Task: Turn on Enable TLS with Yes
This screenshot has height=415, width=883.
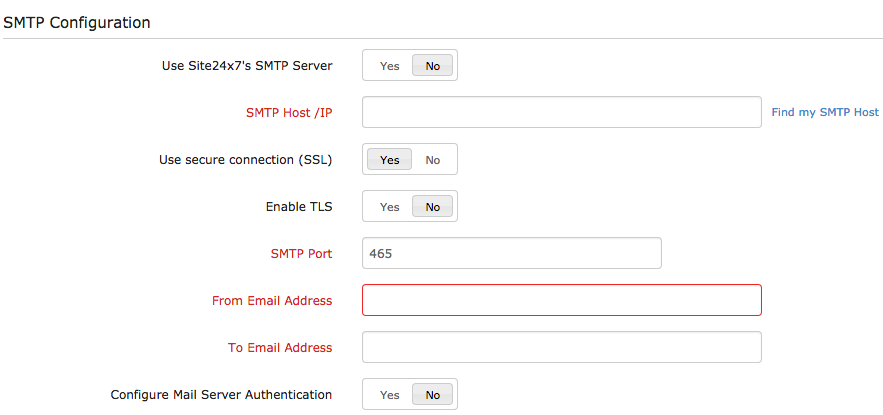Action: pyautogui.click(x=389, y=207)
